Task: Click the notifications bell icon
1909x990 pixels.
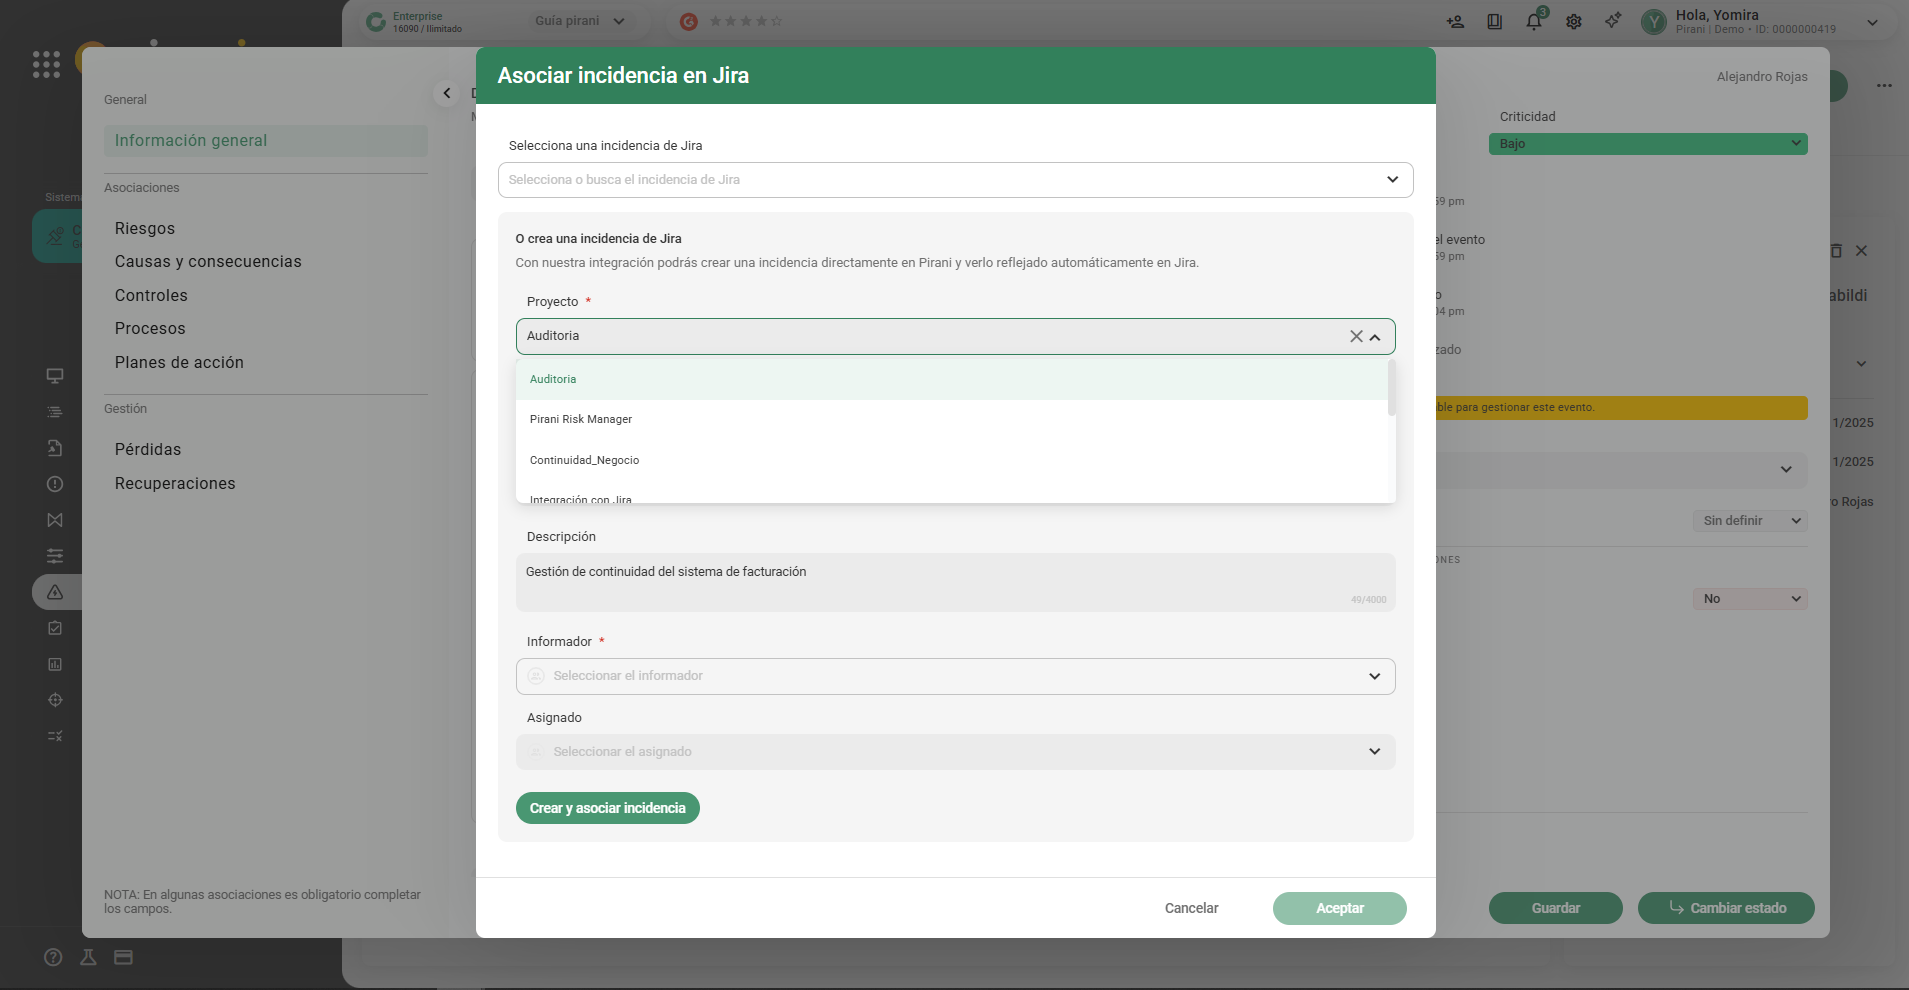Action: click(x=1533, y=21)
